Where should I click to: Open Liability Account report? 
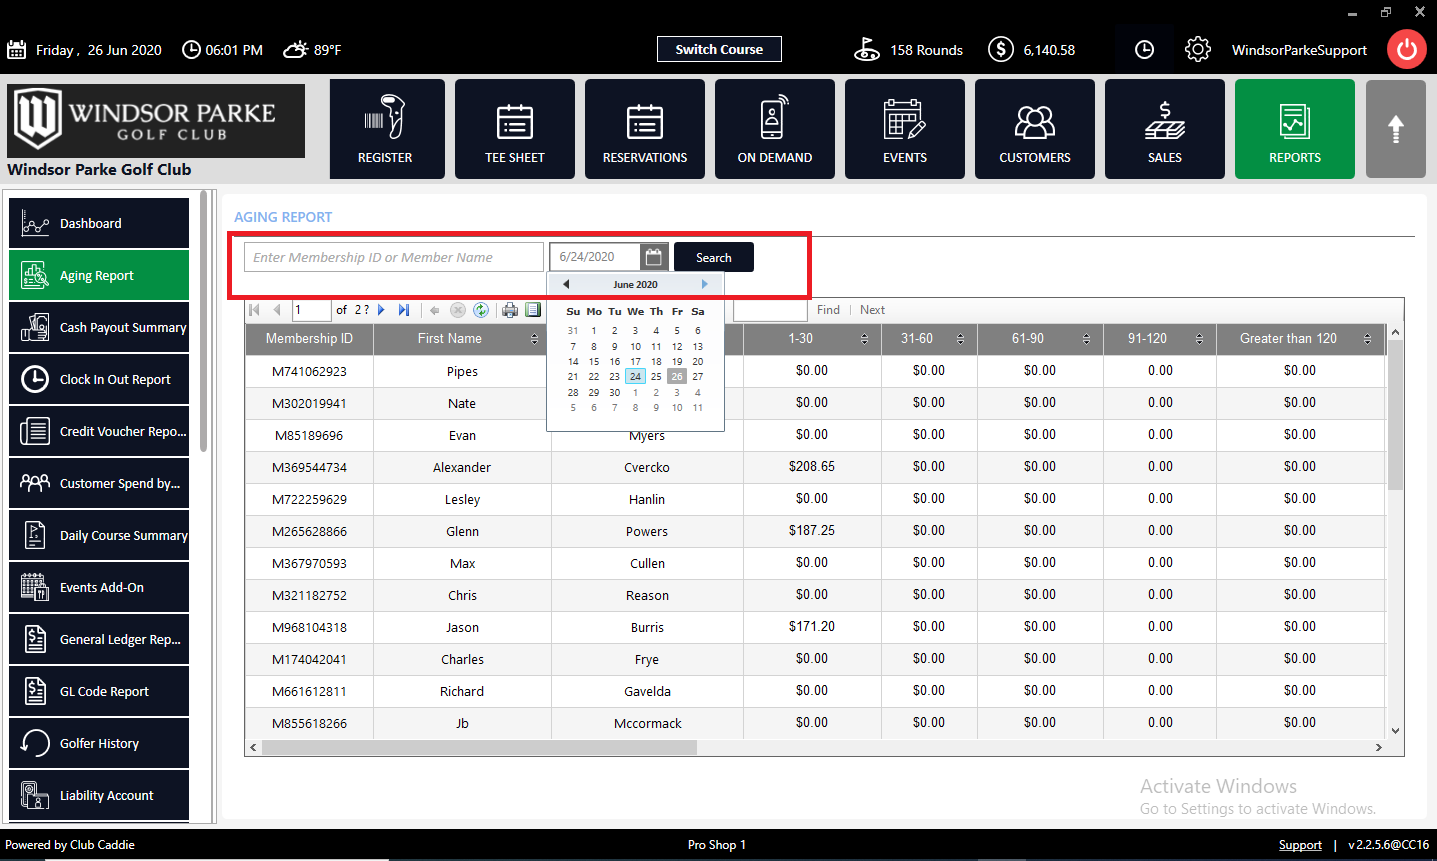coord(99,795)
